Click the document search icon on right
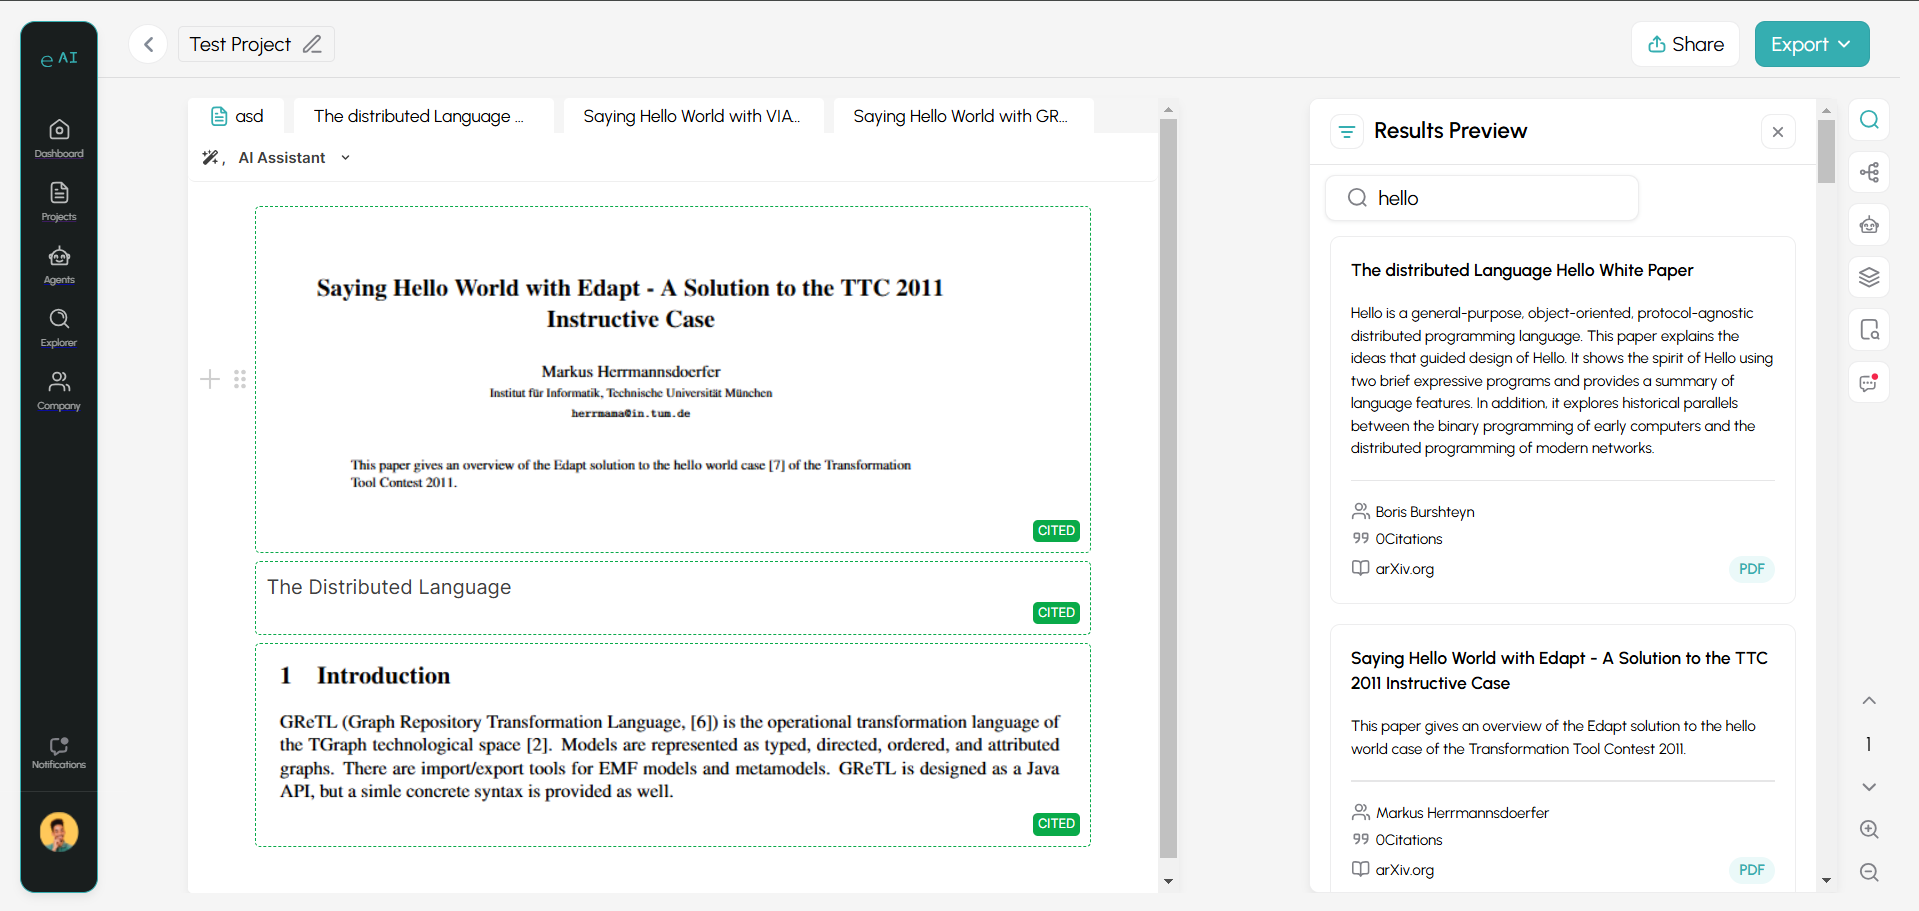This screenshot has height=911, width=1919. pos(1868,330)
